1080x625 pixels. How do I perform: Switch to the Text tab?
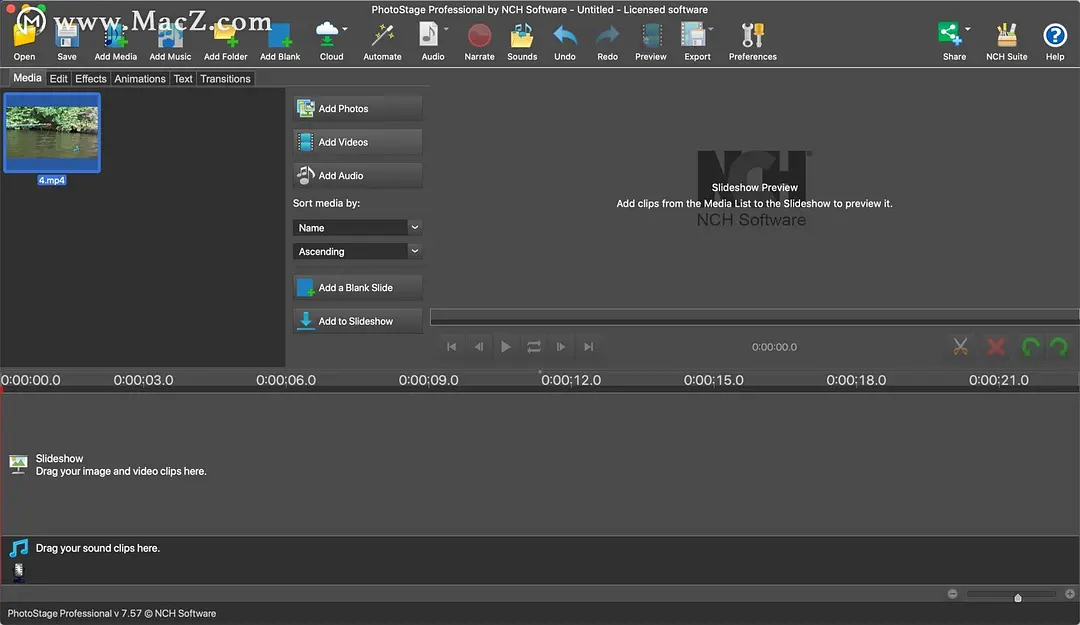pyautogui.click(x=183, y=79)
